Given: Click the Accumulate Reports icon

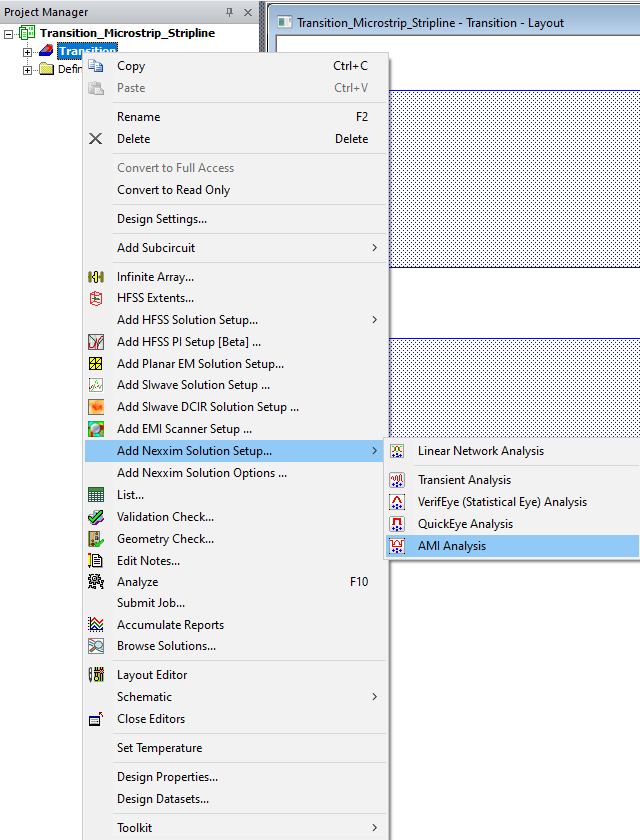Looking at the screenshot, I should click(96, 625).
